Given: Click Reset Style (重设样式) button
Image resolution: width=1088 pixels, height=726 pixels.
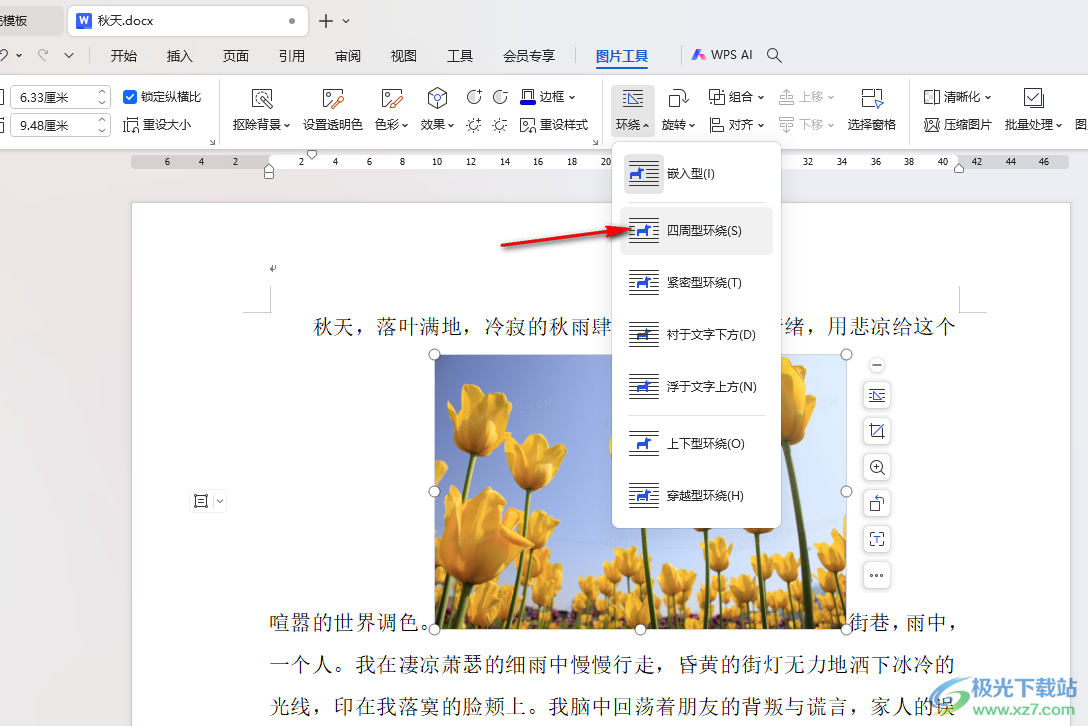Looking at the screenshot, I should 554,125.
